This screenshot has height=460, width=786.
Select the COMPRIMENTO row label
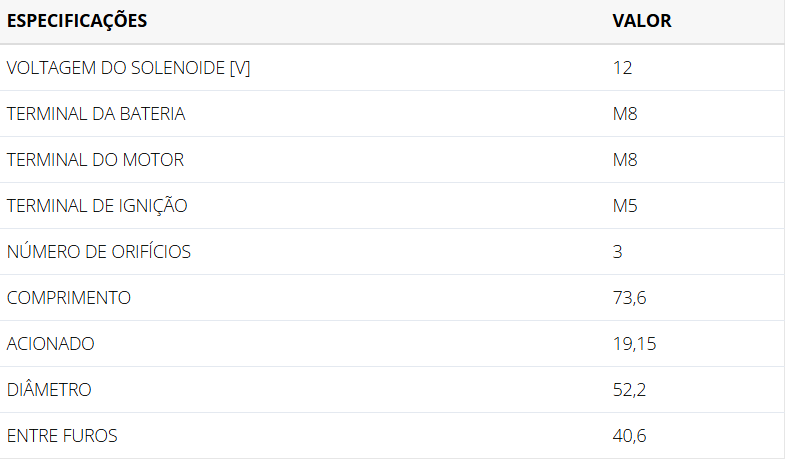(69, 298)
